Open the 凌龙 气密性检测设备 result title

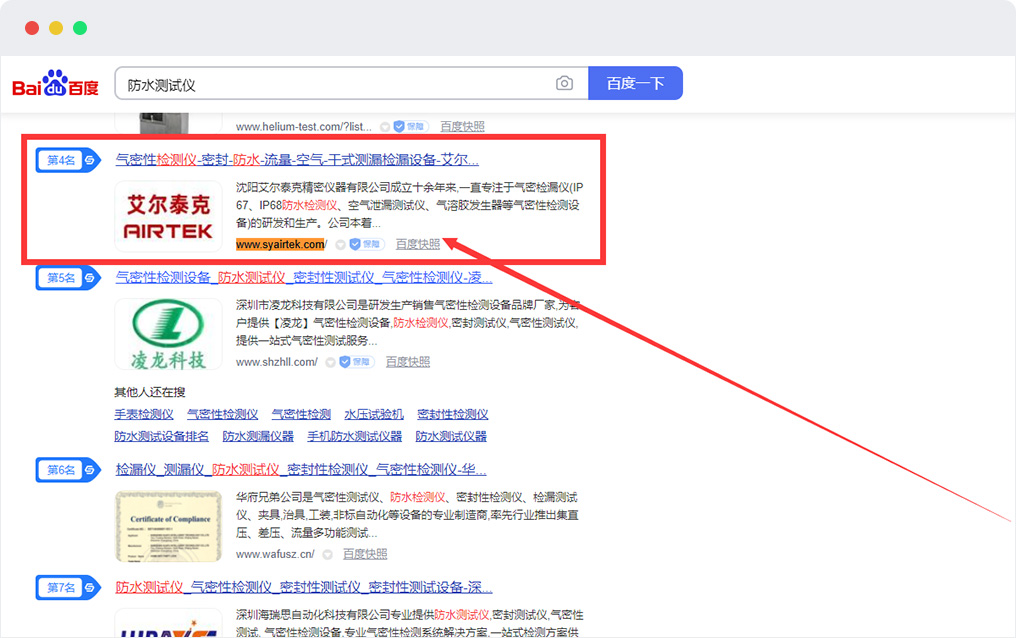tap(304, 277)
